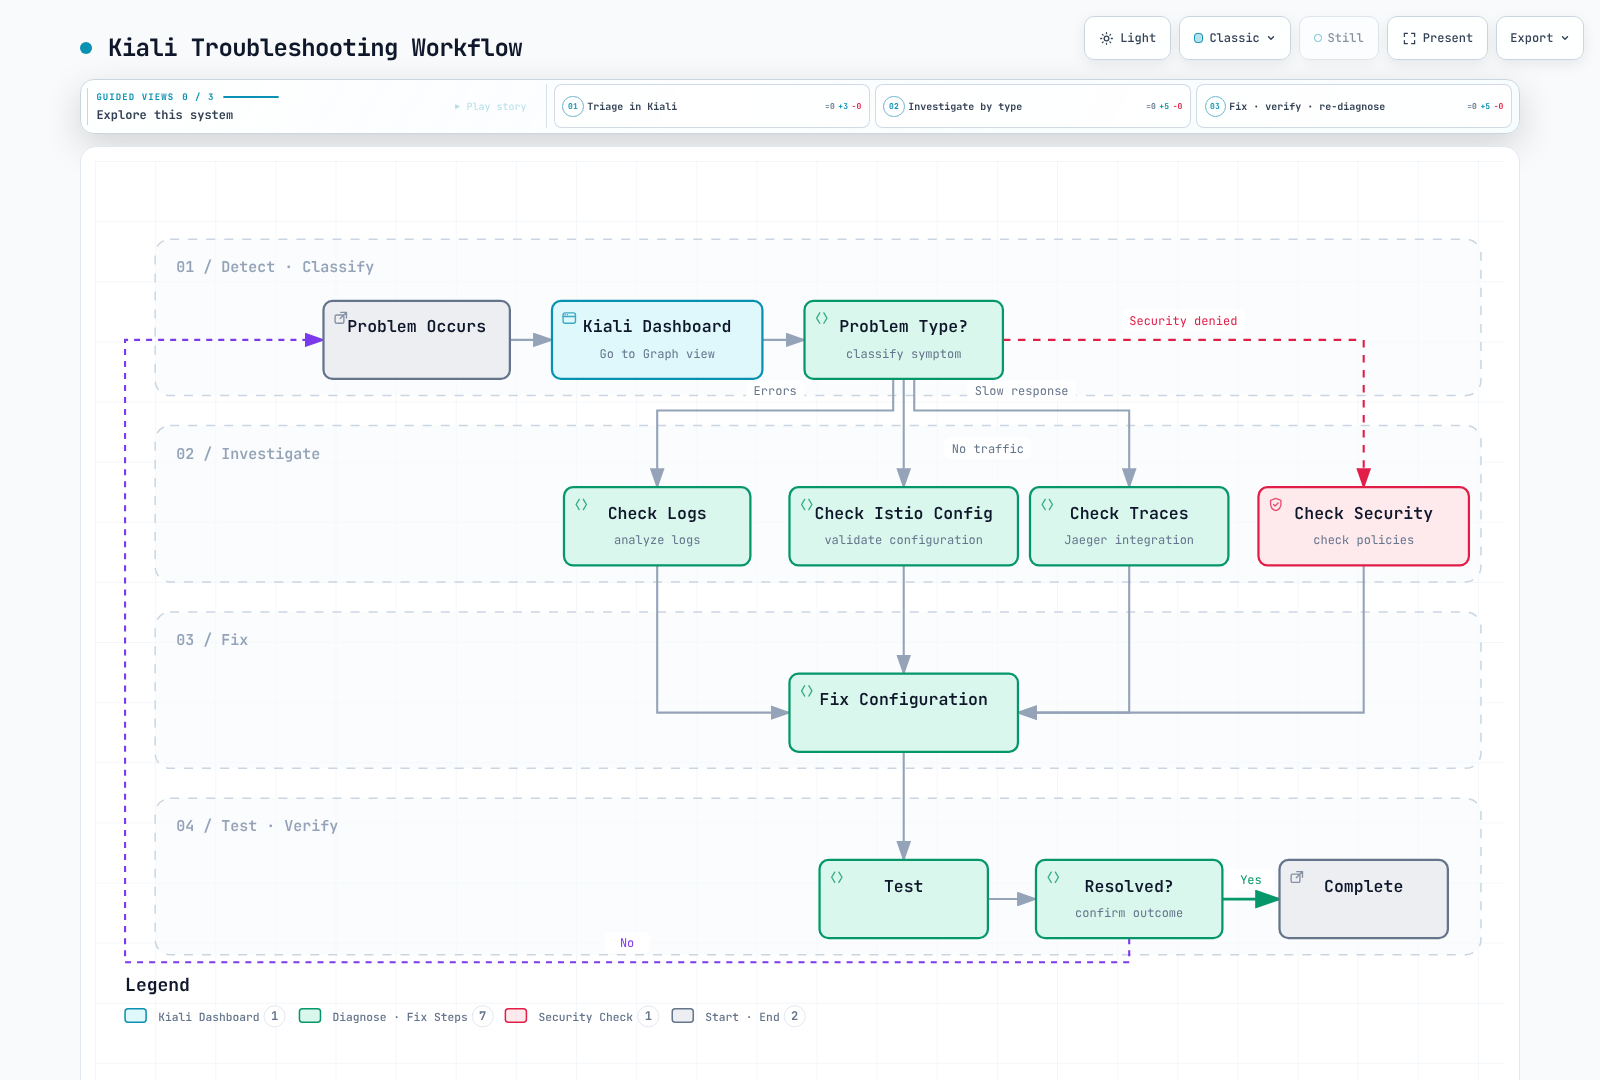The width and height of the screenshot is (1600, 1080).
Task: Click the code icon on Problem Type? node
Action: coord(822,318)
